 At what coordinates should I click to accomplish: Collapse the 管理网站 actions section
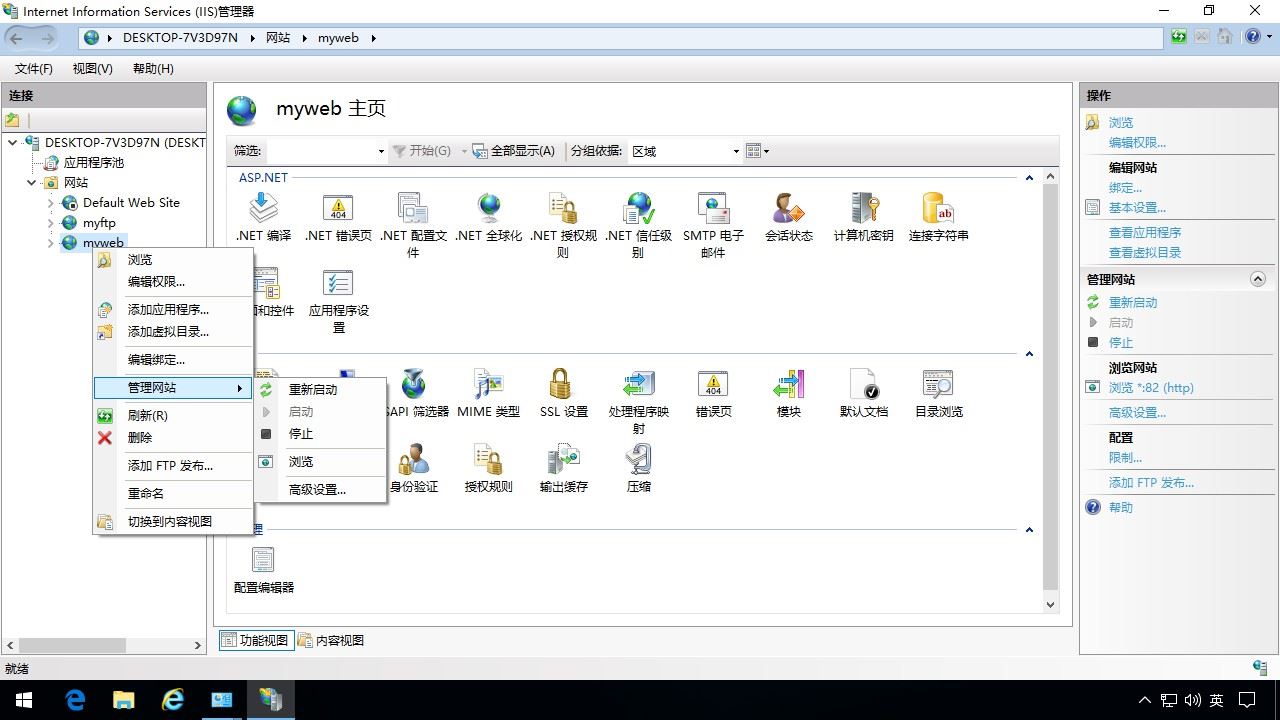click(1258, 280)
